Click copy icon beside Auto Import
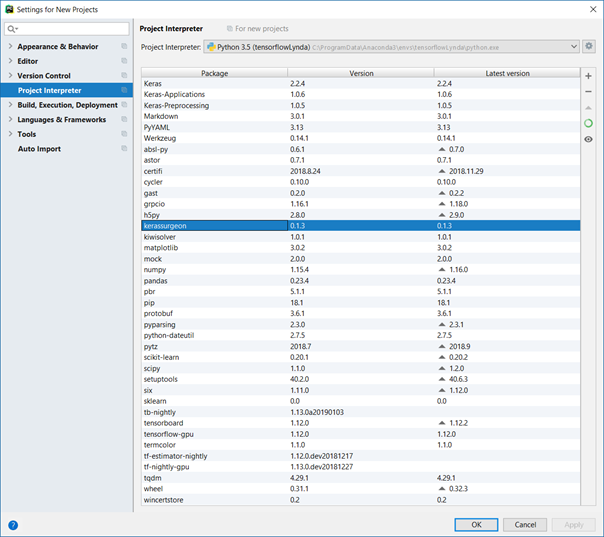 pyautogui.click(x=124, y=149)
